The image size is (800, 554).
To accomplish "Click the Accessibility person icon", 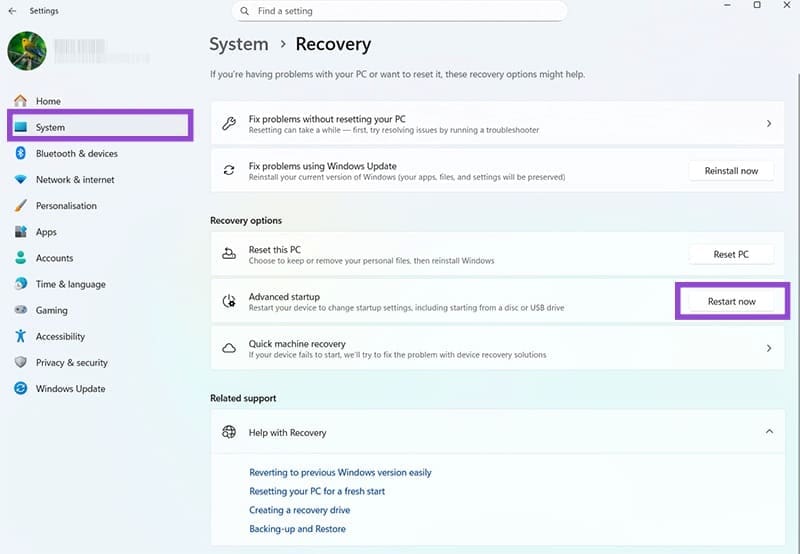I will (20, 337).
